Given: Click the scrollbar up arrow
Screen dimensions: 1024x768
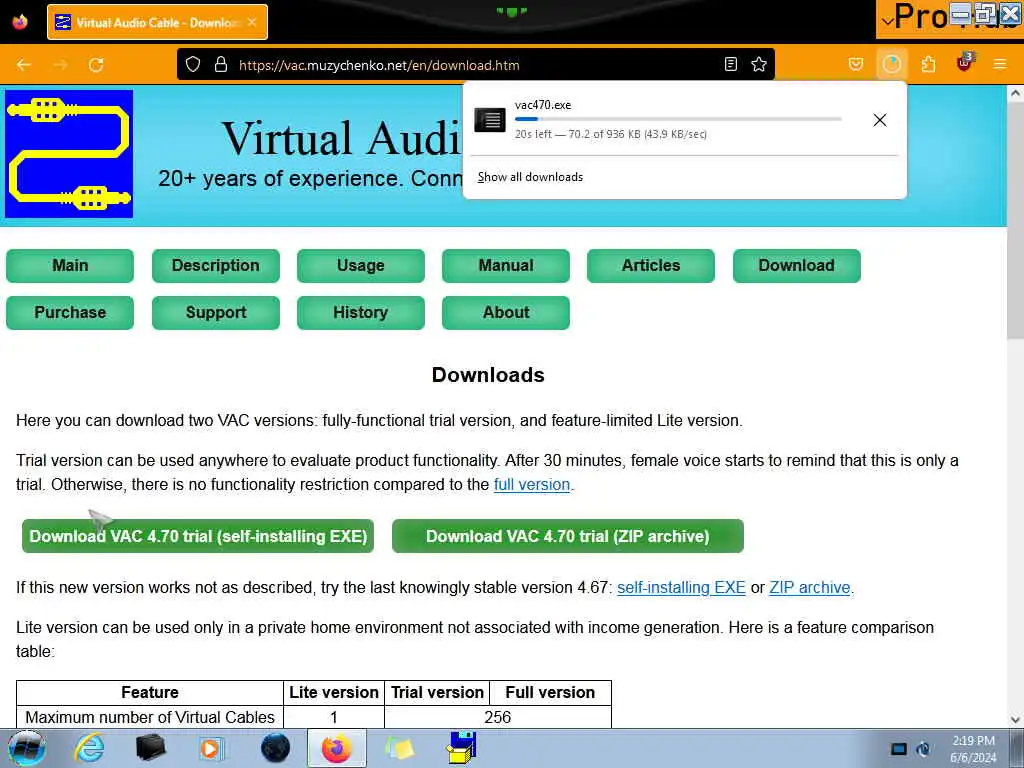Looking at the screenshot, I should click(x=1015, y=93).
